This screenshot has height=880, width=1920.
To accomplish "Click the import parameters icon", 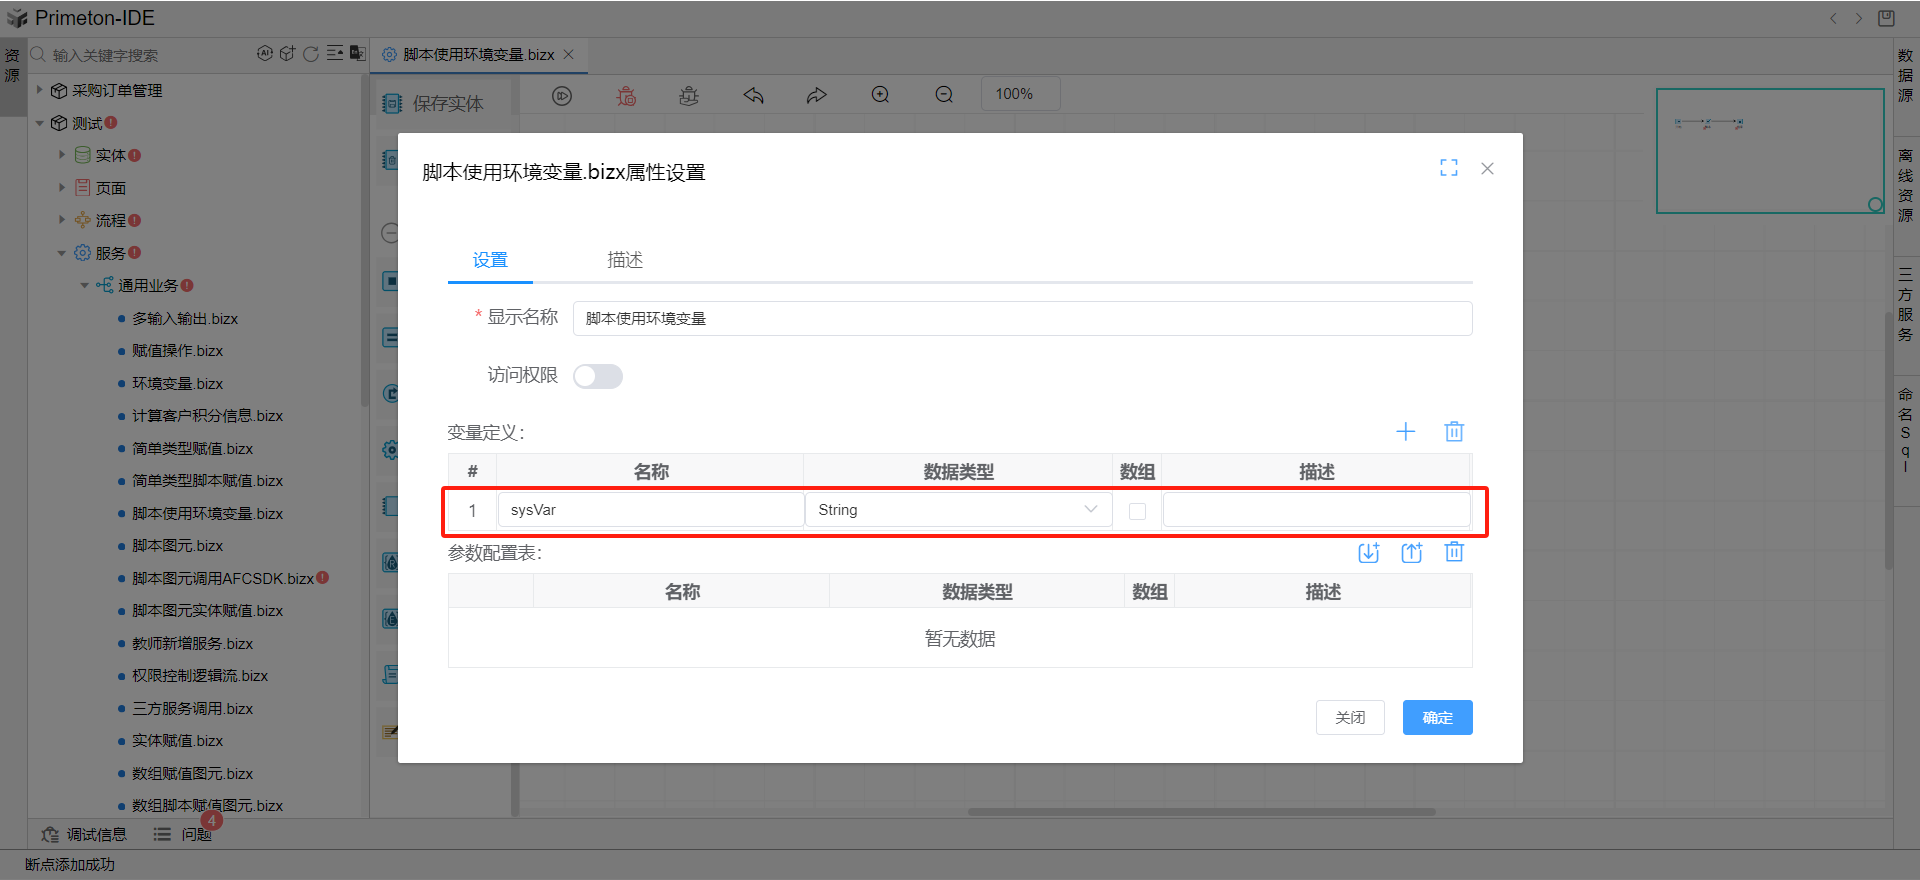I will [1368, 553].
